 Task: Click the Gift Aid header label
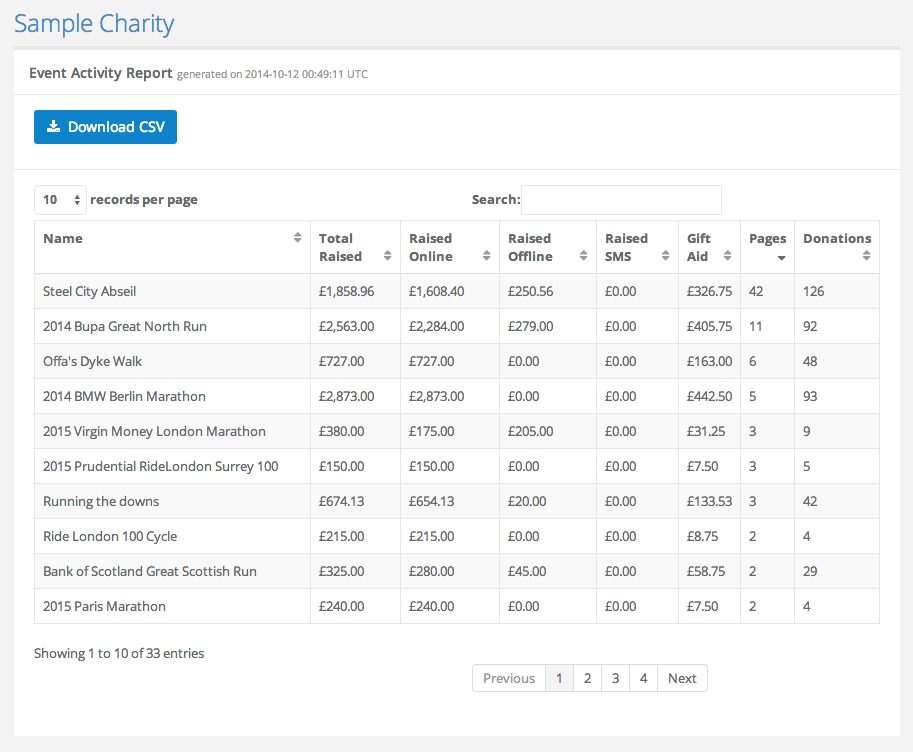pos(699,247)
